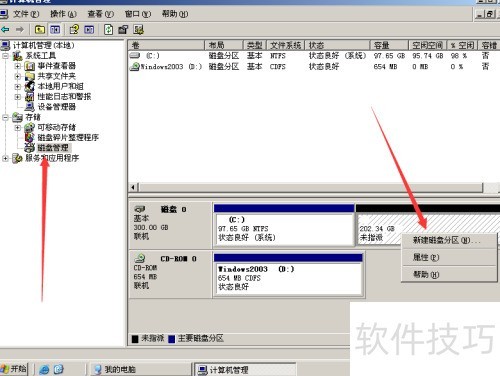Sort by the 空闲空间 column header

coord(427,45)
